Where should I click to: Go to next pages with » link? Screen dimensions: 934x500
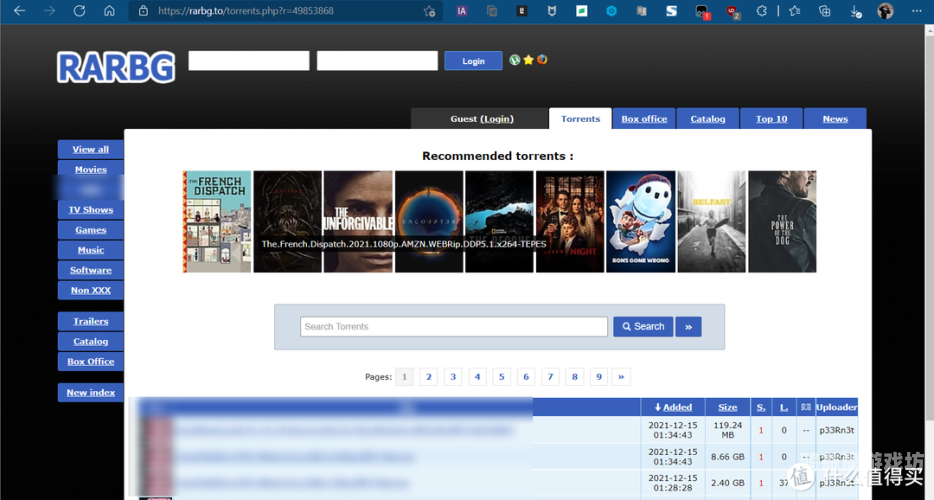[621, 377]
